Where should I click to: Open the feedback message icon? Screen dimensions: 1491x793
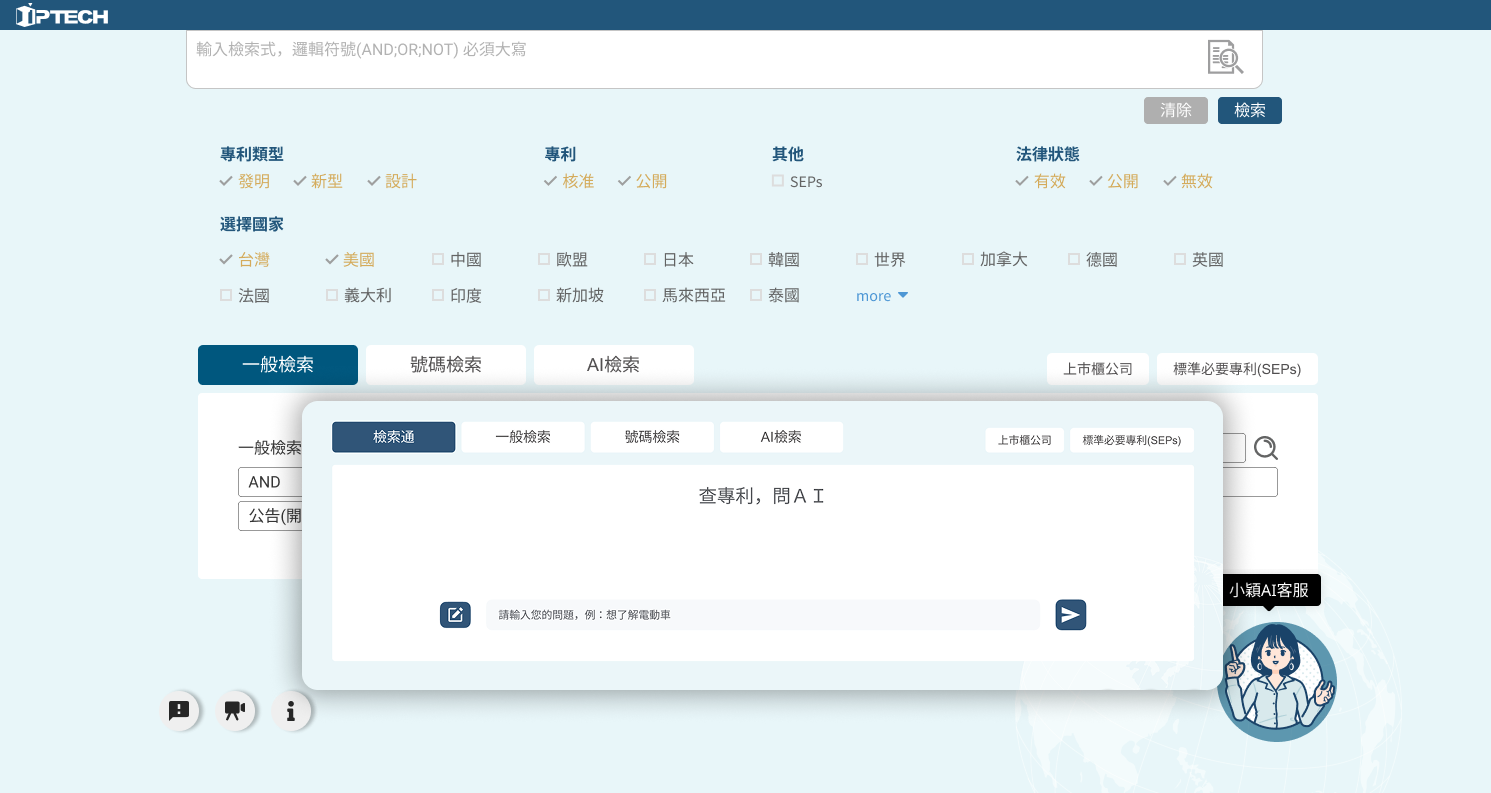point(179,711)
